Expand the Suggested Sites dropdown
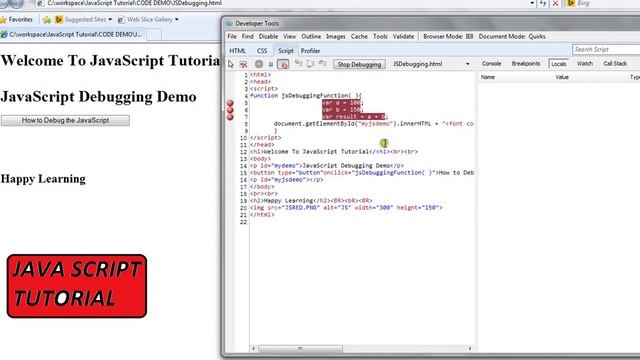This screenshot has width=640, height=360. click(110, 20)
